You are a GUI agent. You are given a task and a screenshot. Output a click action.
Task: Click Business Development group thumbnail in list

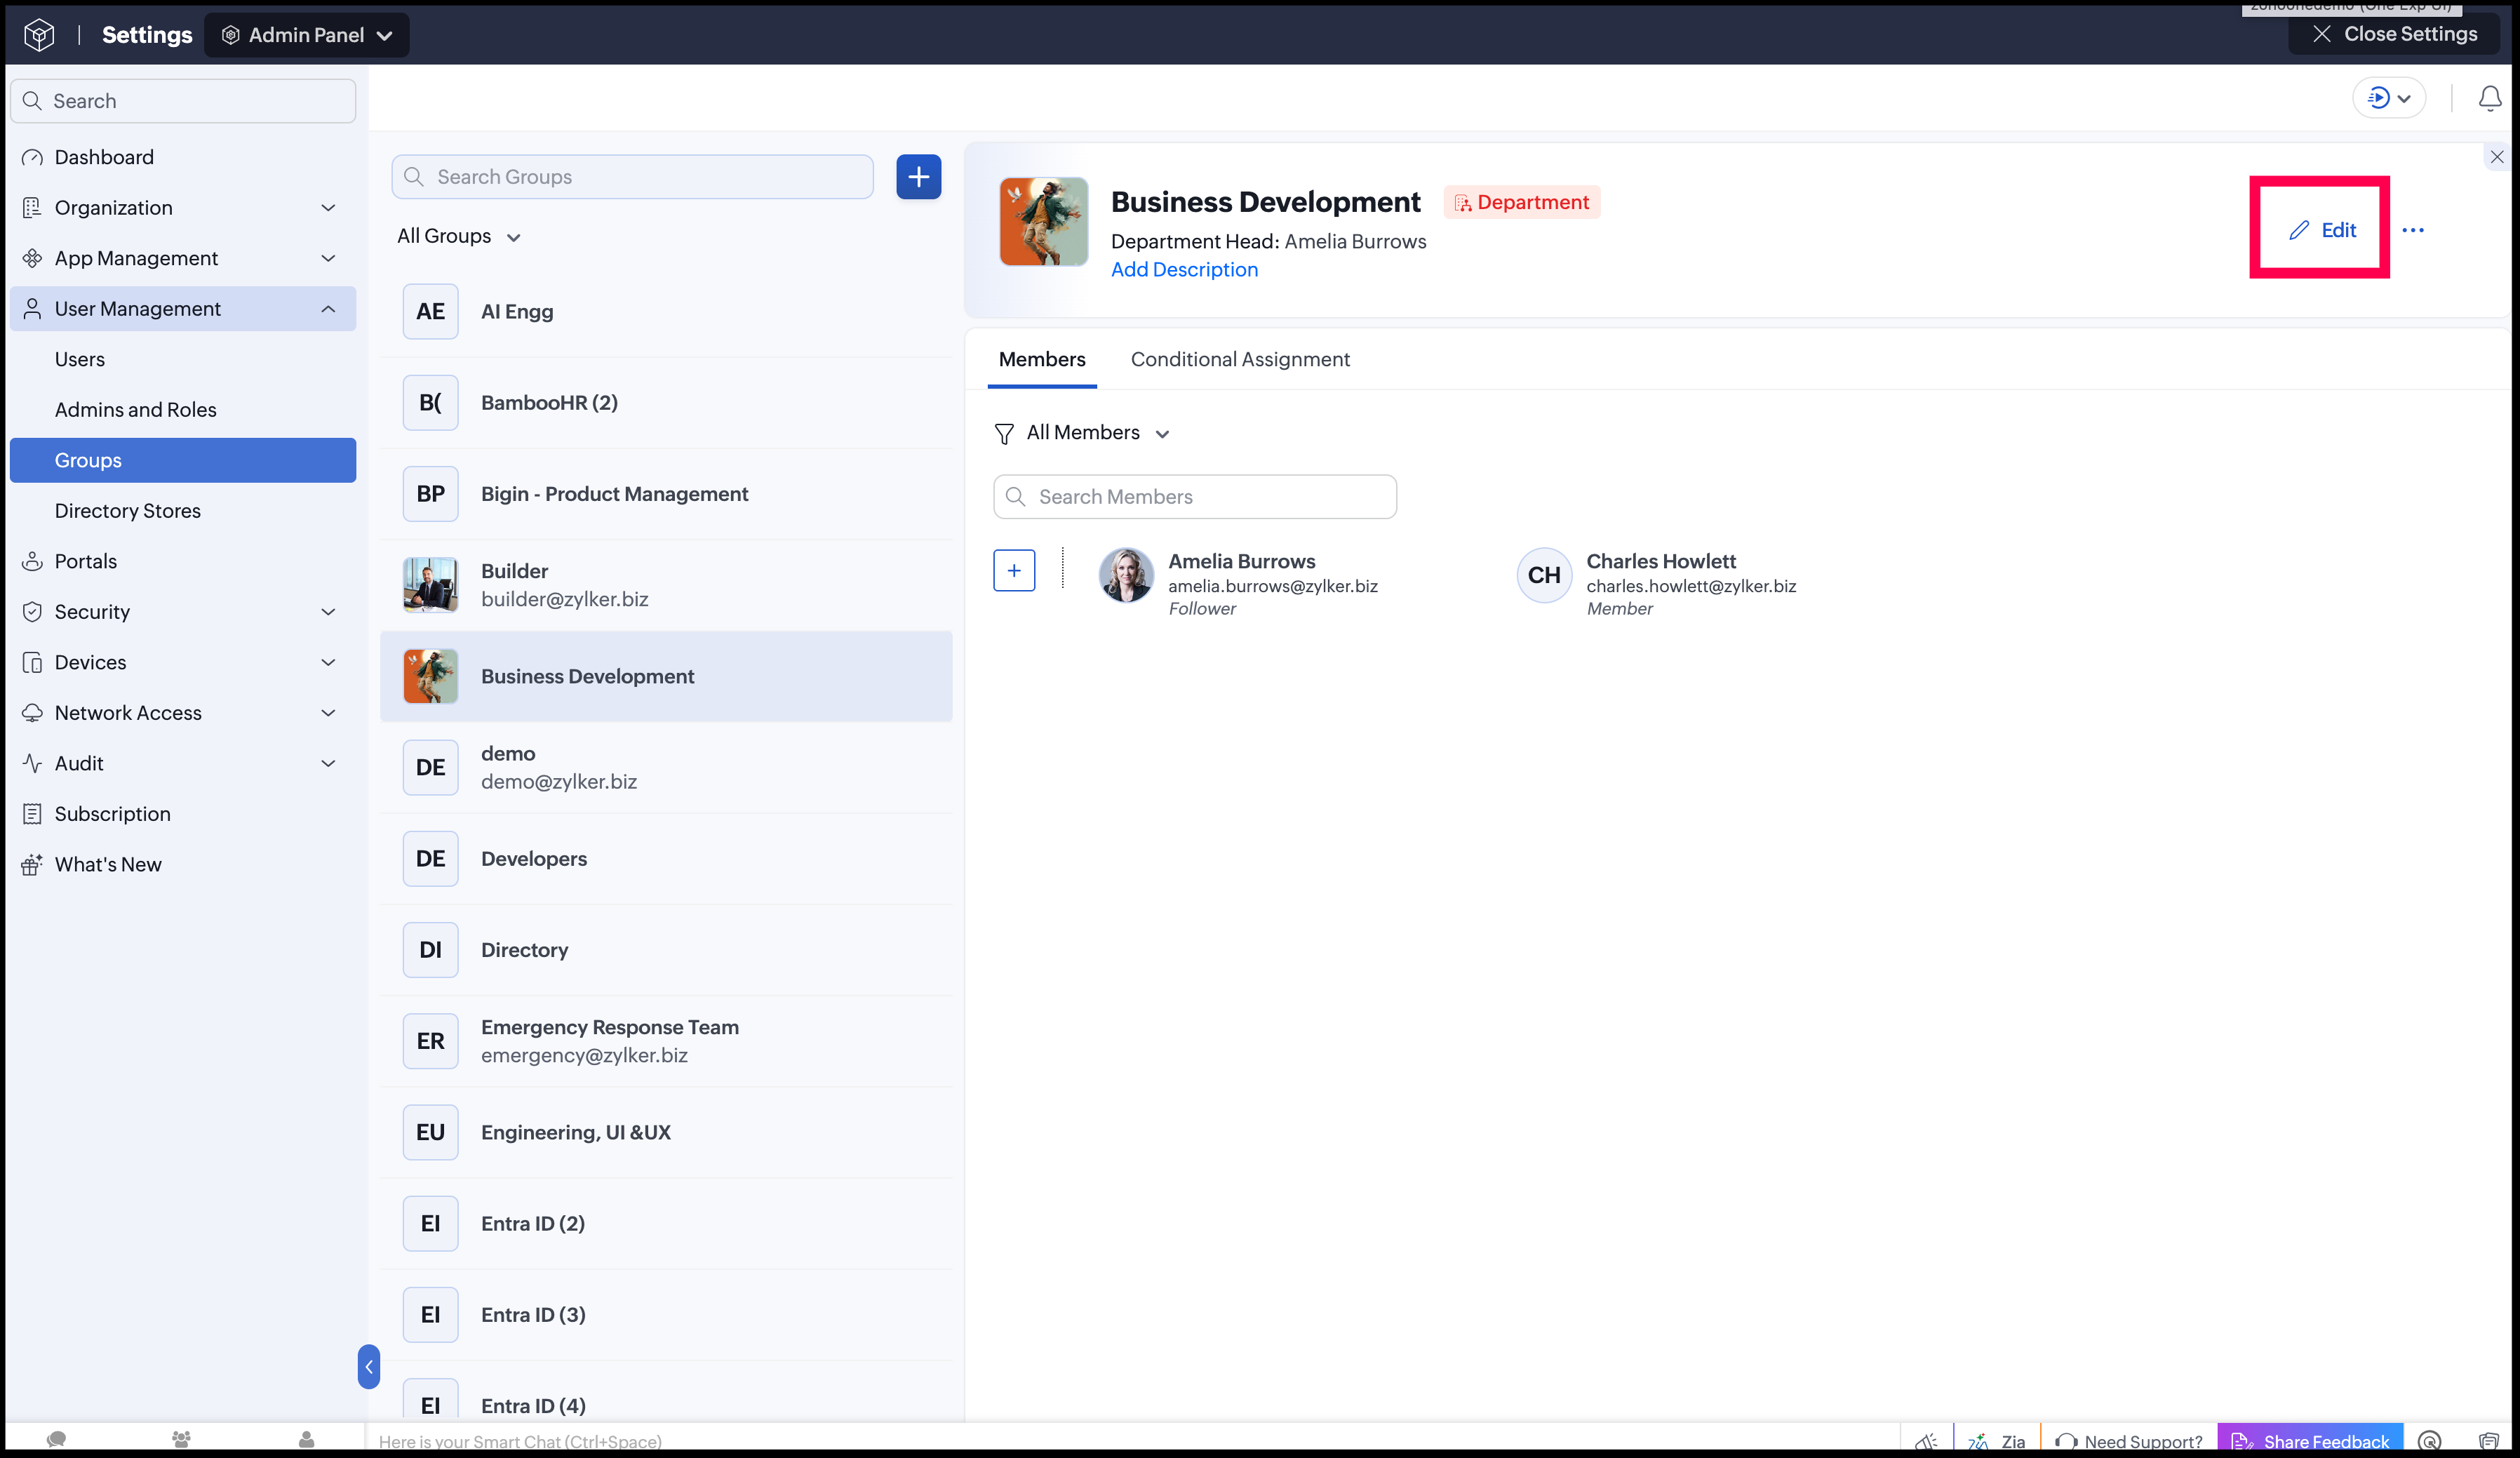click(x=430, y=676)
